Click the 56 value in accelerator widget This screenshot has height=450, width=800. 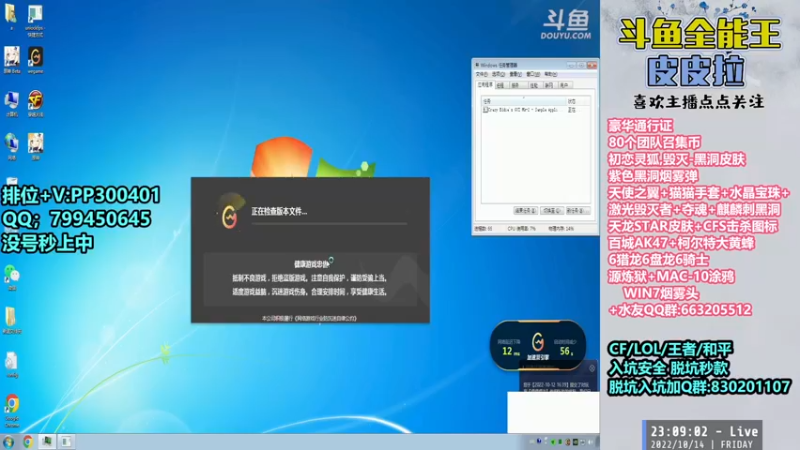pos(566,351)
